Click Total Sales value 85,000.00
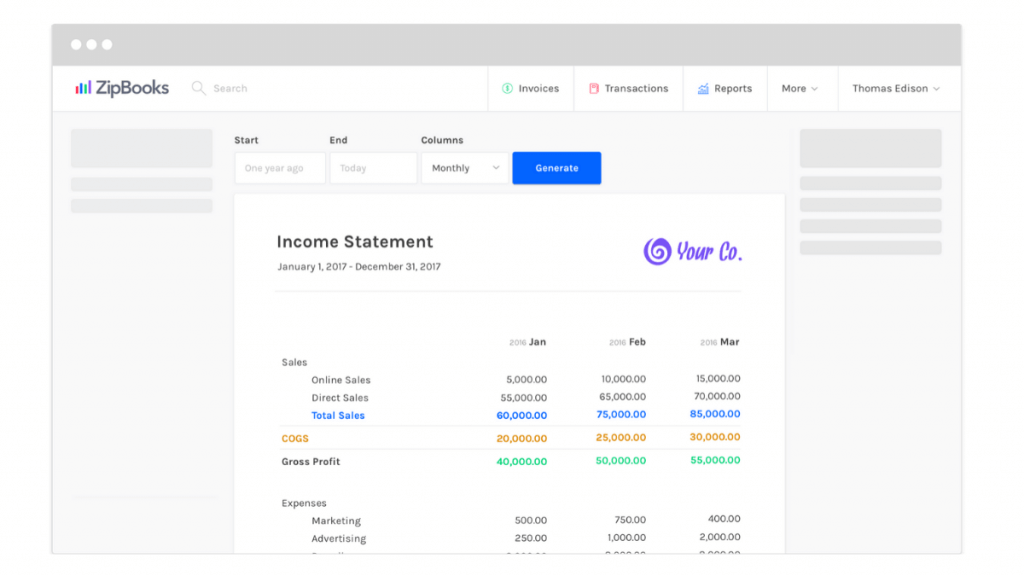The image size is (1024, 576). coord(715,413)
